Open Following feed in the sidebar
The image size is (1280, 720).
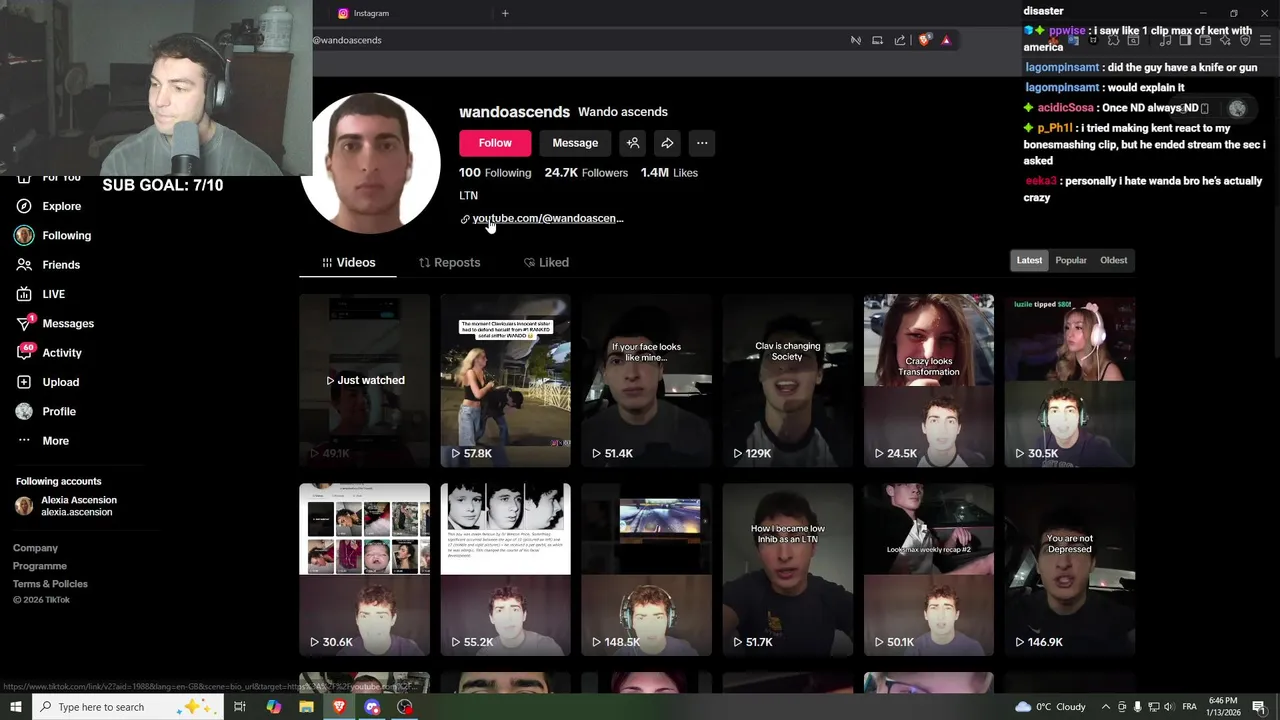click(x=53, y=235)
